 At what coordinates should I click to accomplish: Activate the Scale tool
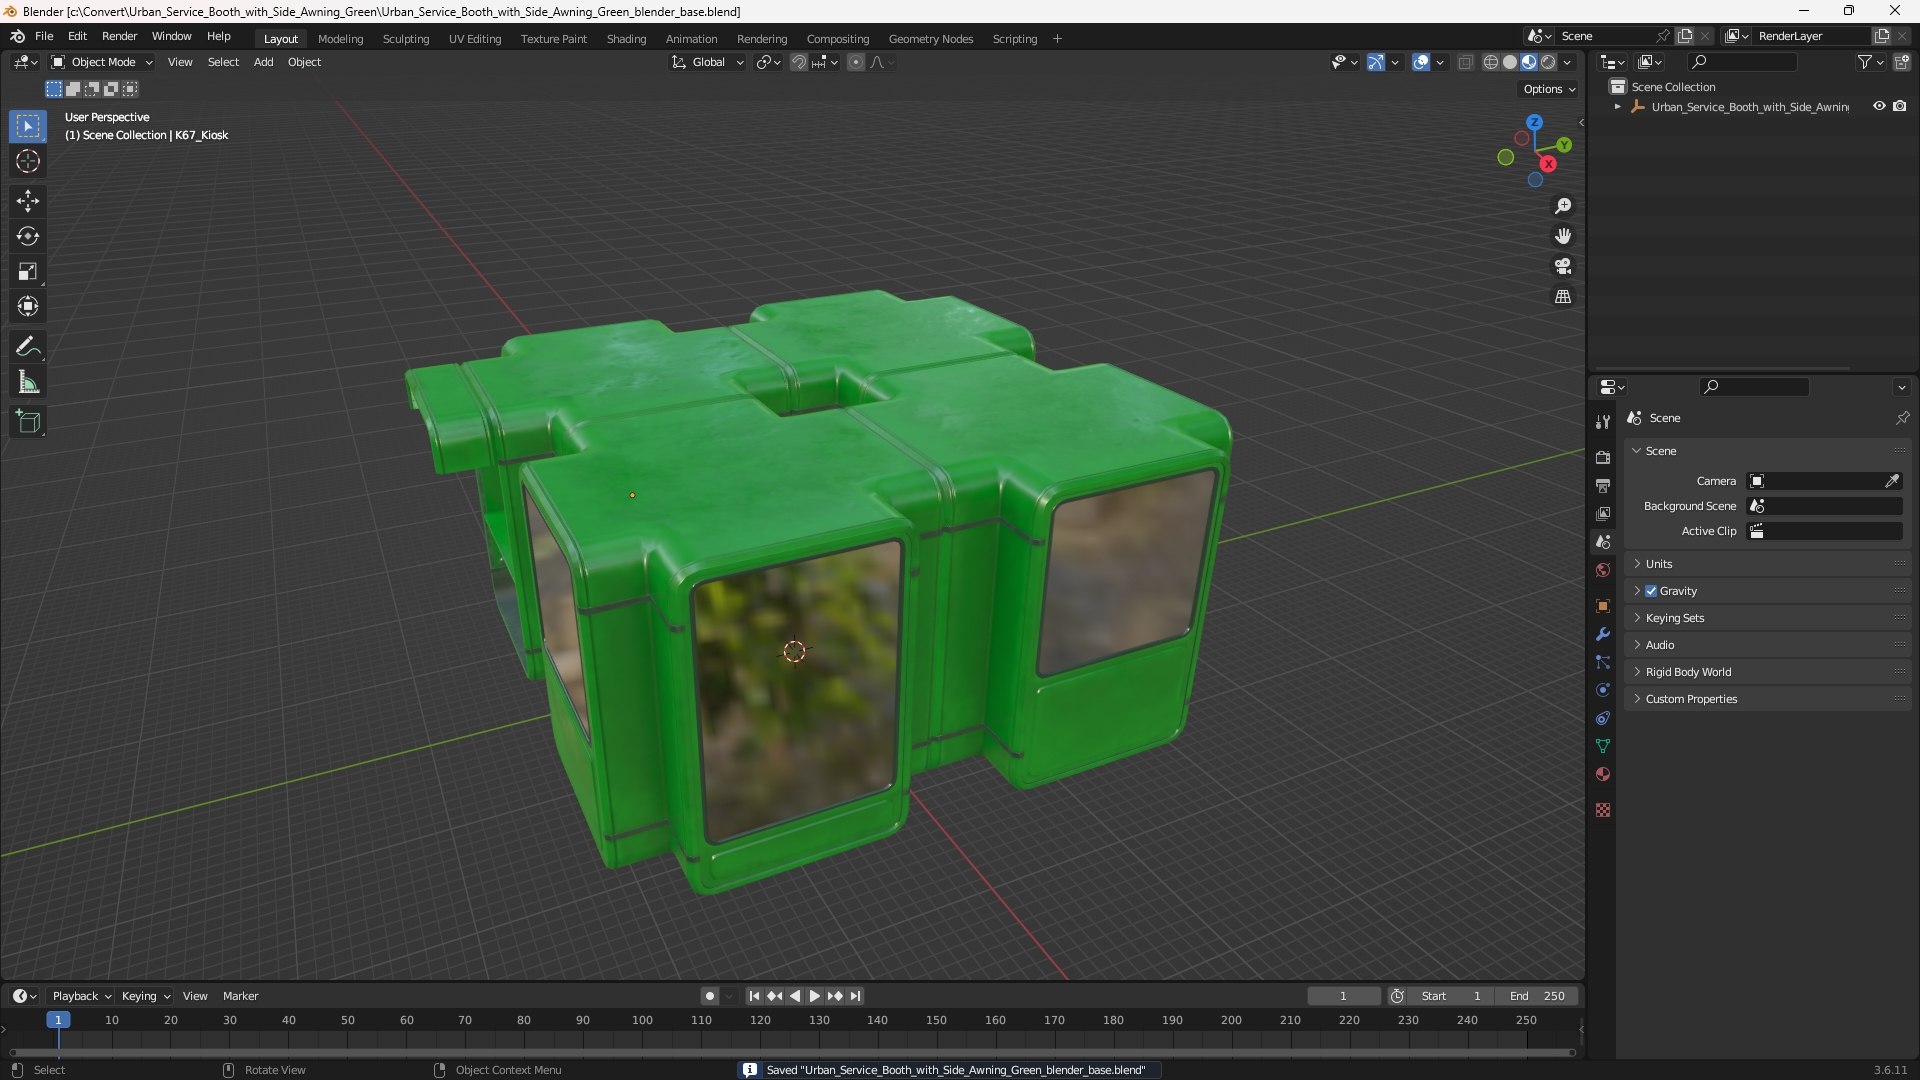coord(28,271)
